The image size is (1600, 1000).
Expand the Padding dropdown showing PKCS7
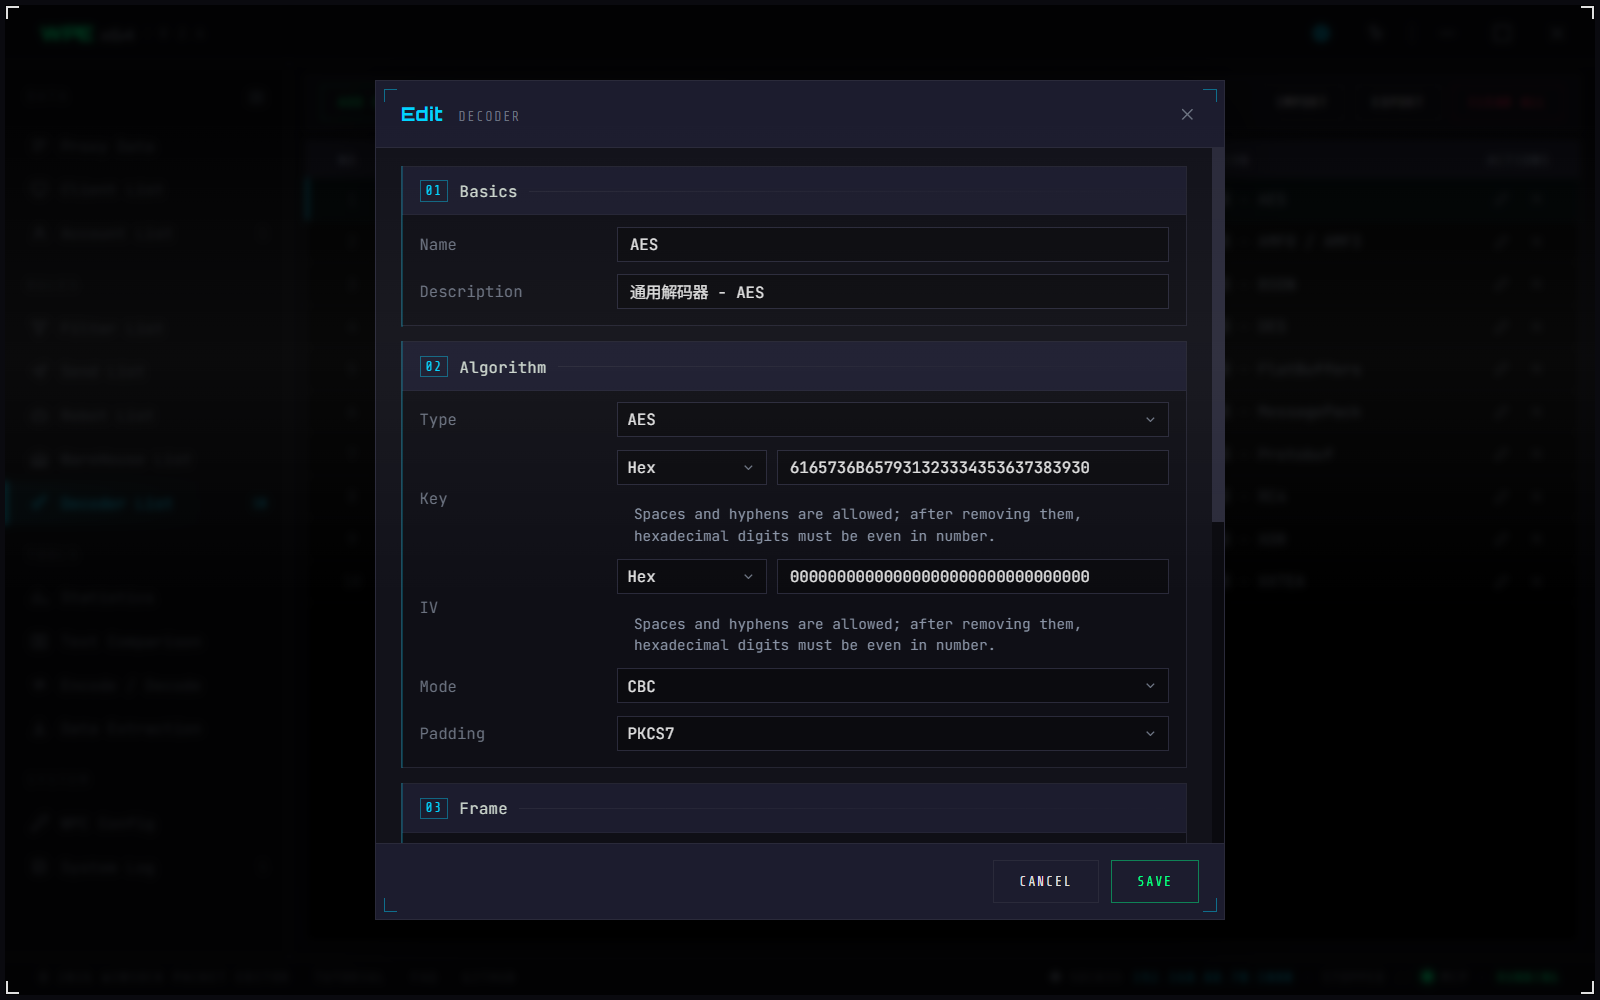tap(892, 734)
